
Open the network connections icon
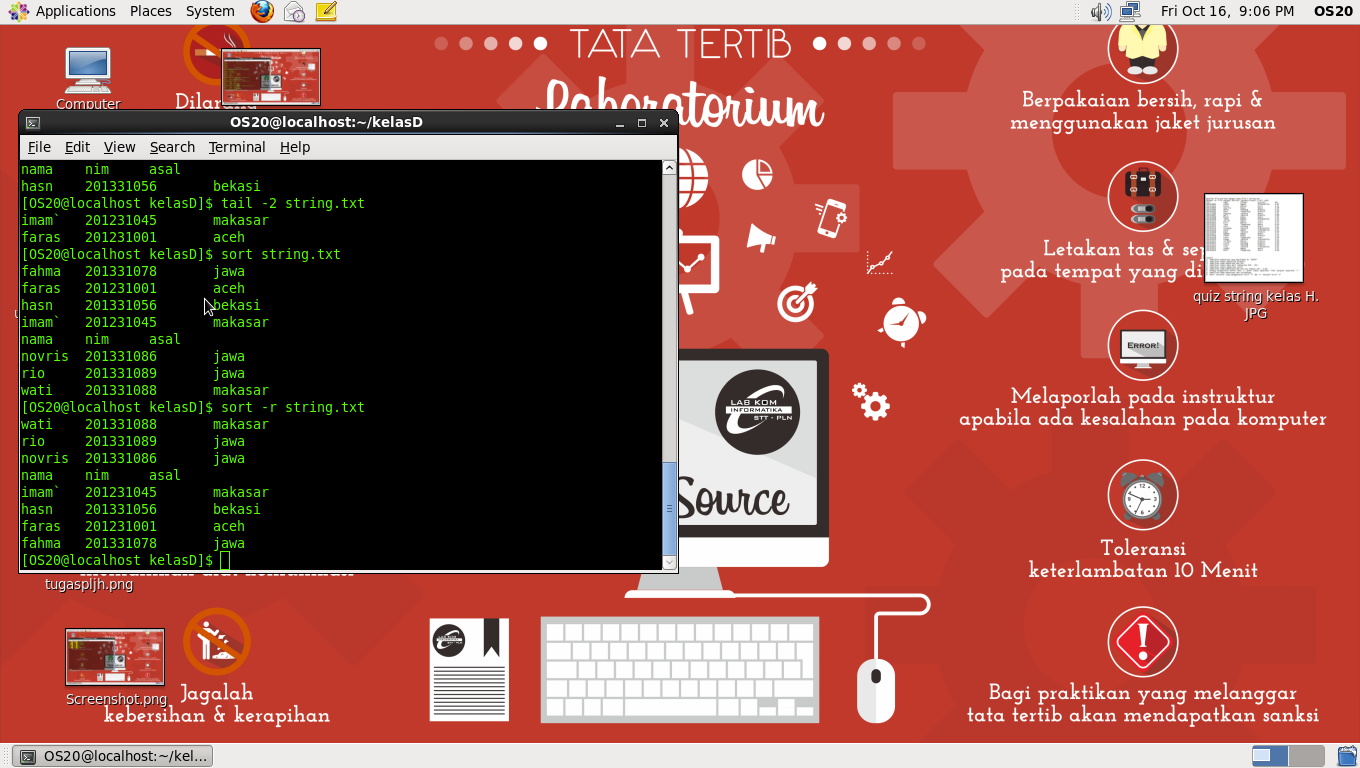click(x=1130, y=11)
